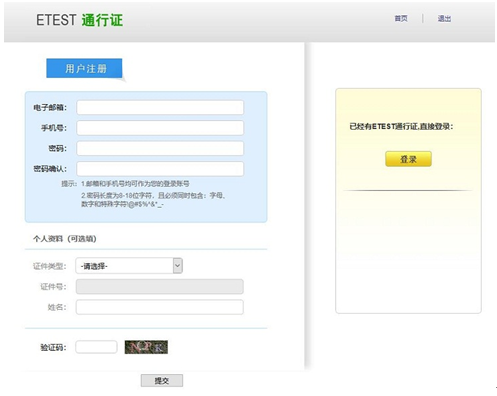The height and width of the screenshot is (396, 497).
Task: Refresh the captcha image
Action: 146,347
